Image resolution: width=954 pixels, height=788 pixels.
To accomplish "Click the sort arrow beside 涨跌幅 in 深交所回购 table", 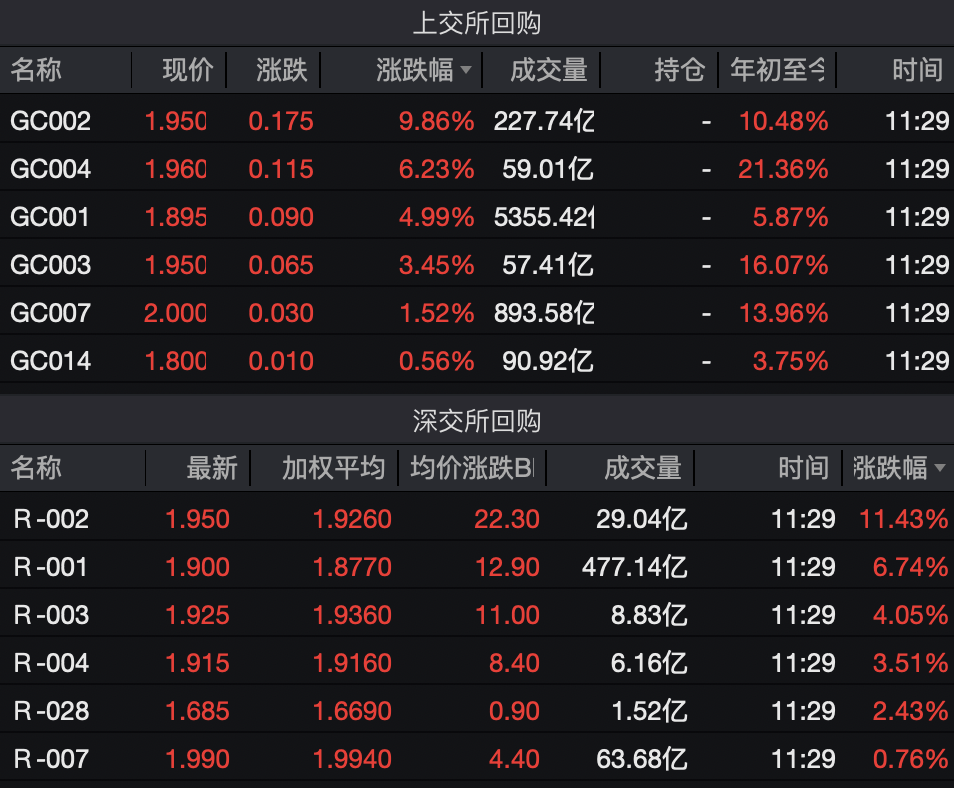I will pos(939,468).
